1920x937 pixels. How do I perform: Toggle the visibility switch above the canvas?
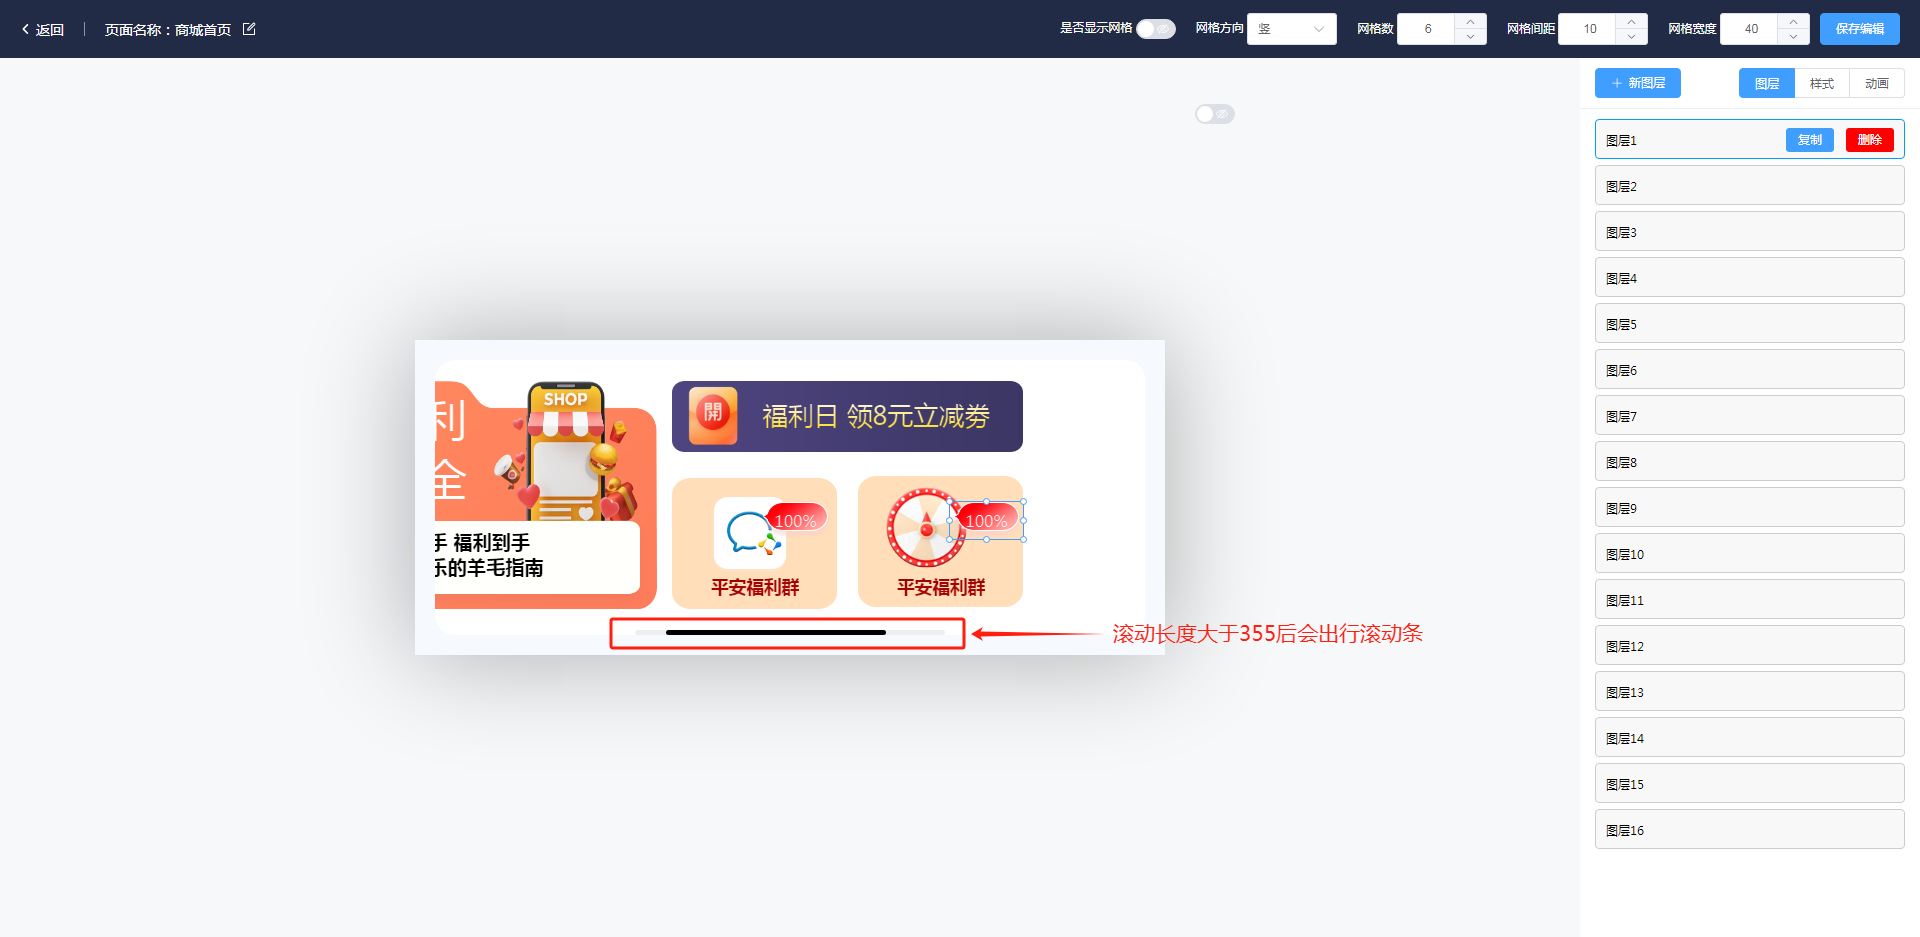[x=1214, y=114]
